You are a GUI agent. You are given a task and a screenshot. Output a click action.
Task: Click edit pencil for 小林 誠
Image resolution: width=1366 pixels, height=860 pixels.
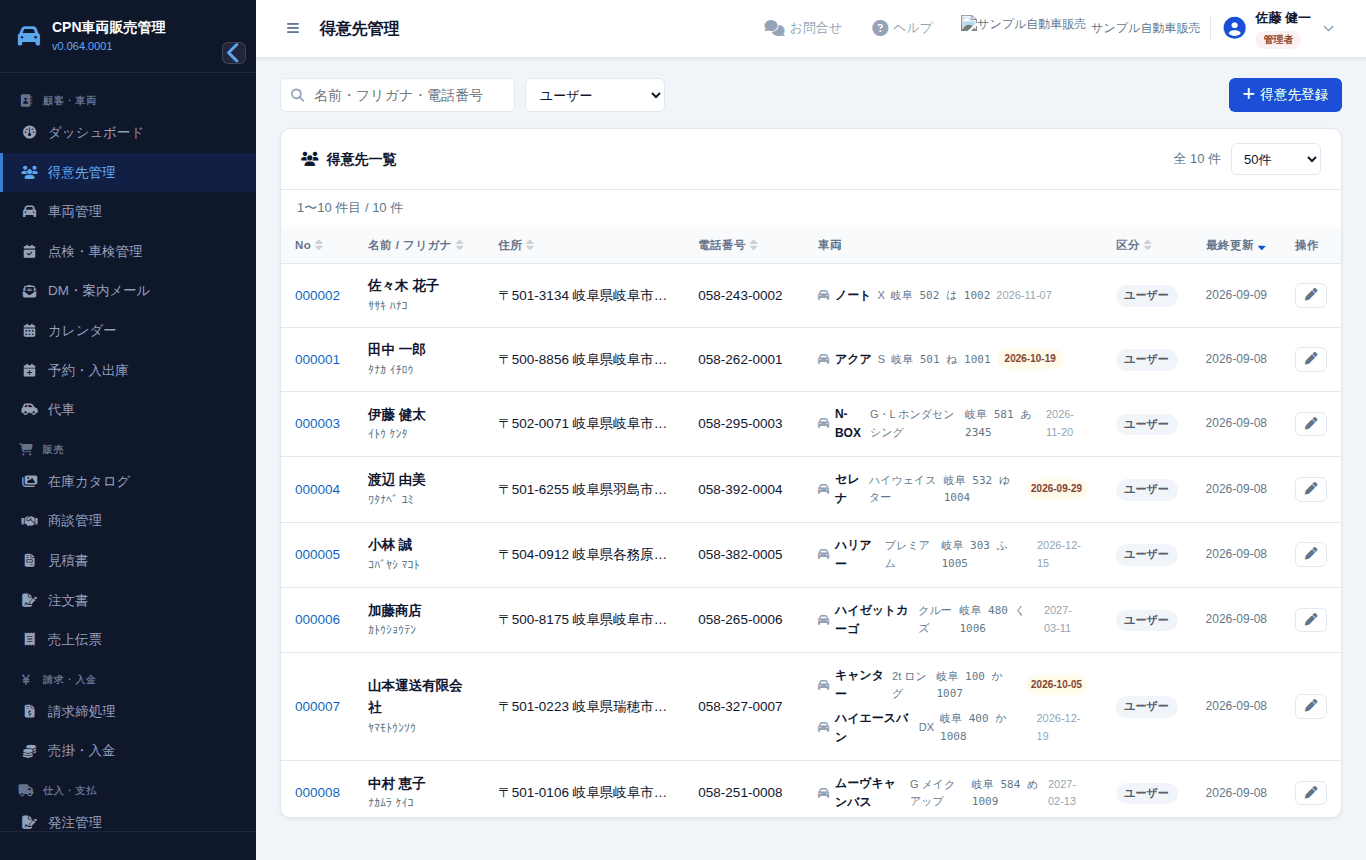coord(1311,554)
